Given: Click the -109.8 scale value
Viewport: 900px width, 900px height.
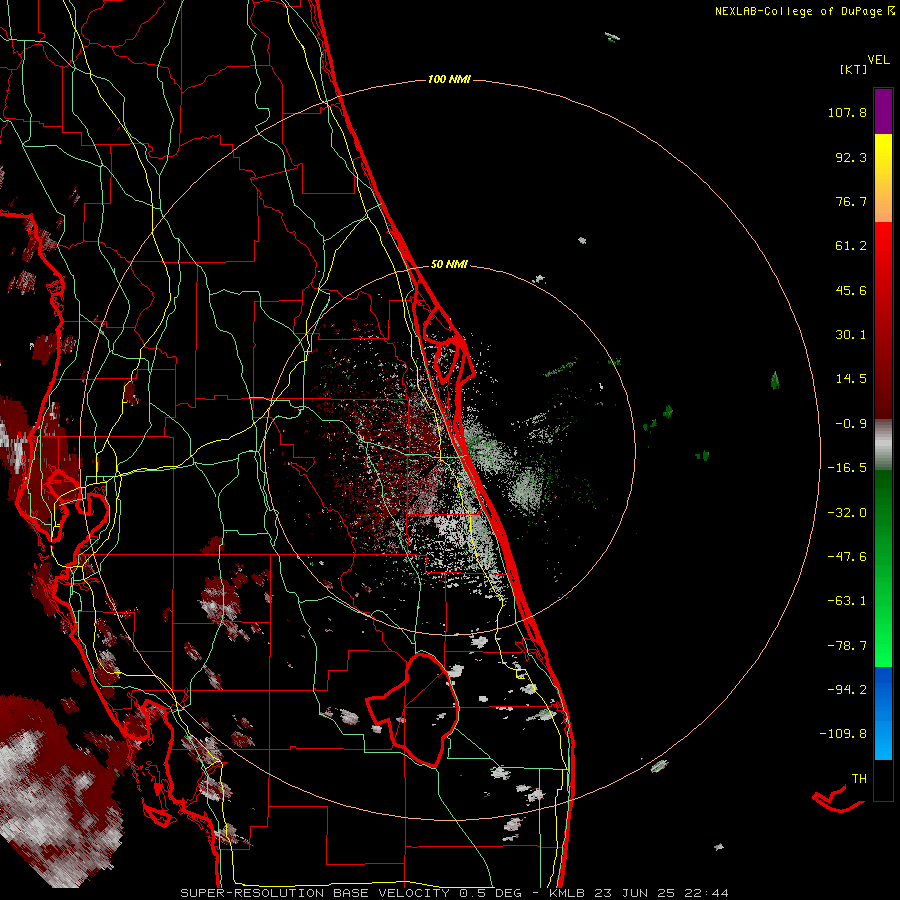Looking at the screenshot, I should click(x=843, y=734).
